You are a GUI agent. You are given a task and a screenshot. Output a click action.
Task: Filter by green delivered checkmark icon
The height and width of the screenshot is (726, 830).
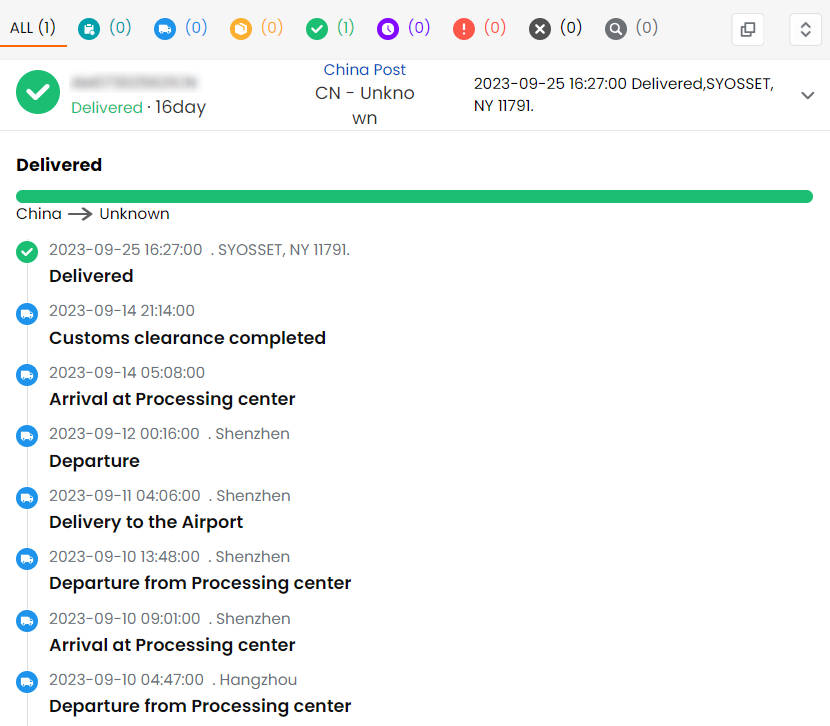(317, 29)
